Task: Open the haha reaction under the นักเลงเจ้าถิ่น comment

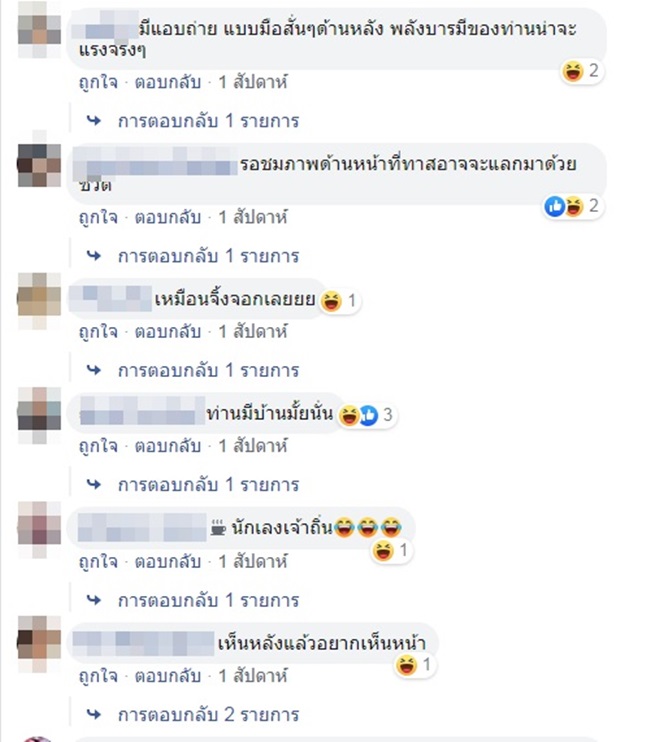Action: pyautogui.click(x=383, y=551)
